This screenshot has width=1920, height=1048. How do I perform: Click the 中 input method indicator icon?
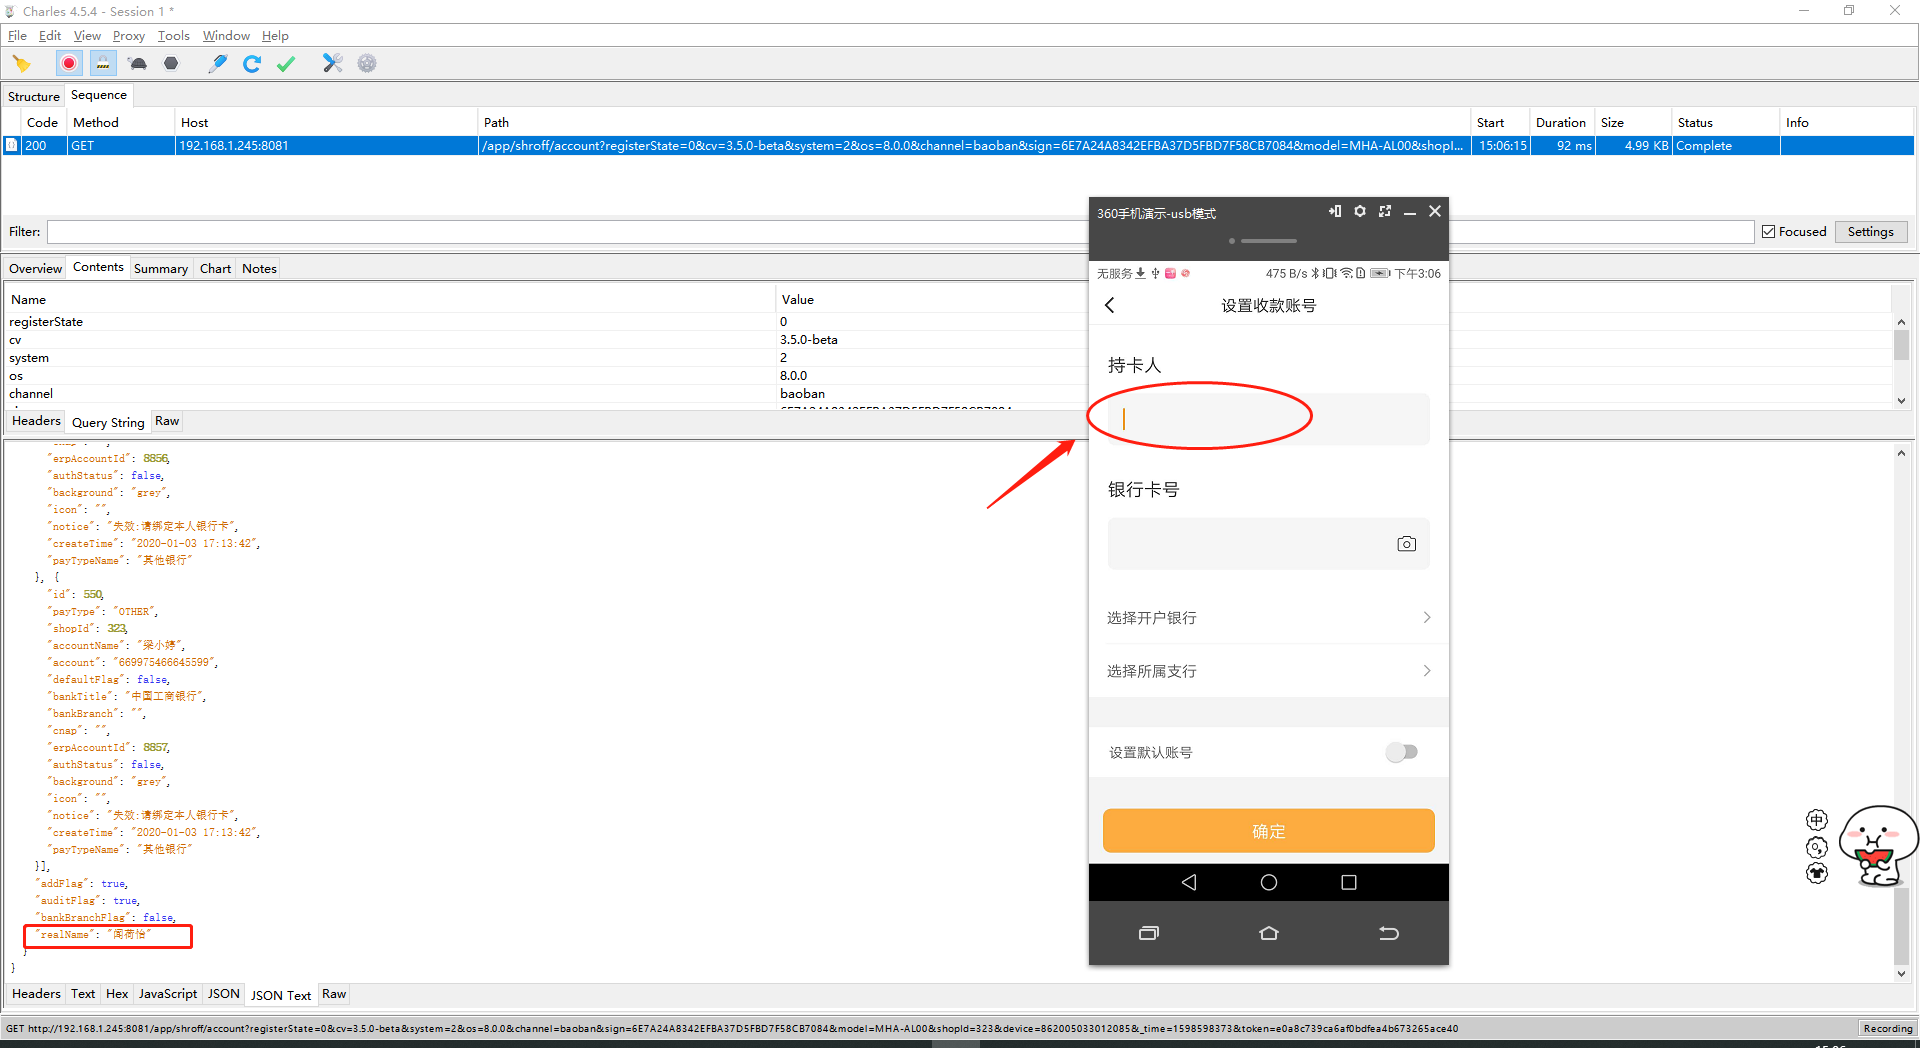(x=1817, y=820)
